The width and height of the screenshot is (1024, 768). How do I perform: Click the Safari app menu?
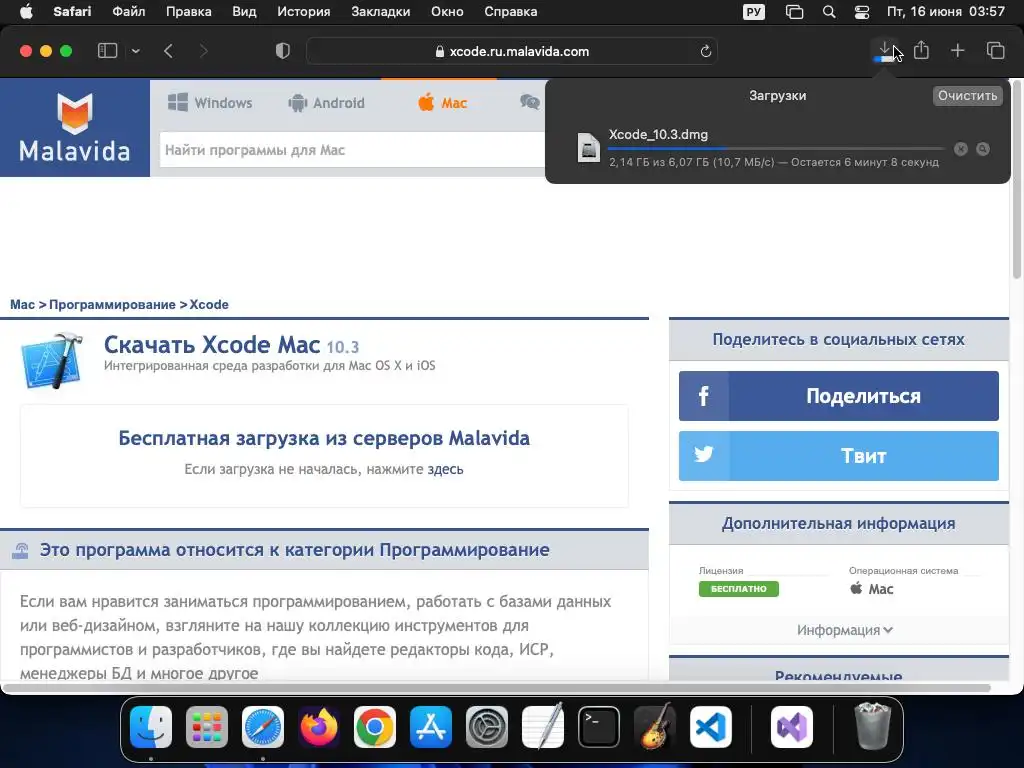[x=72, y=12]
